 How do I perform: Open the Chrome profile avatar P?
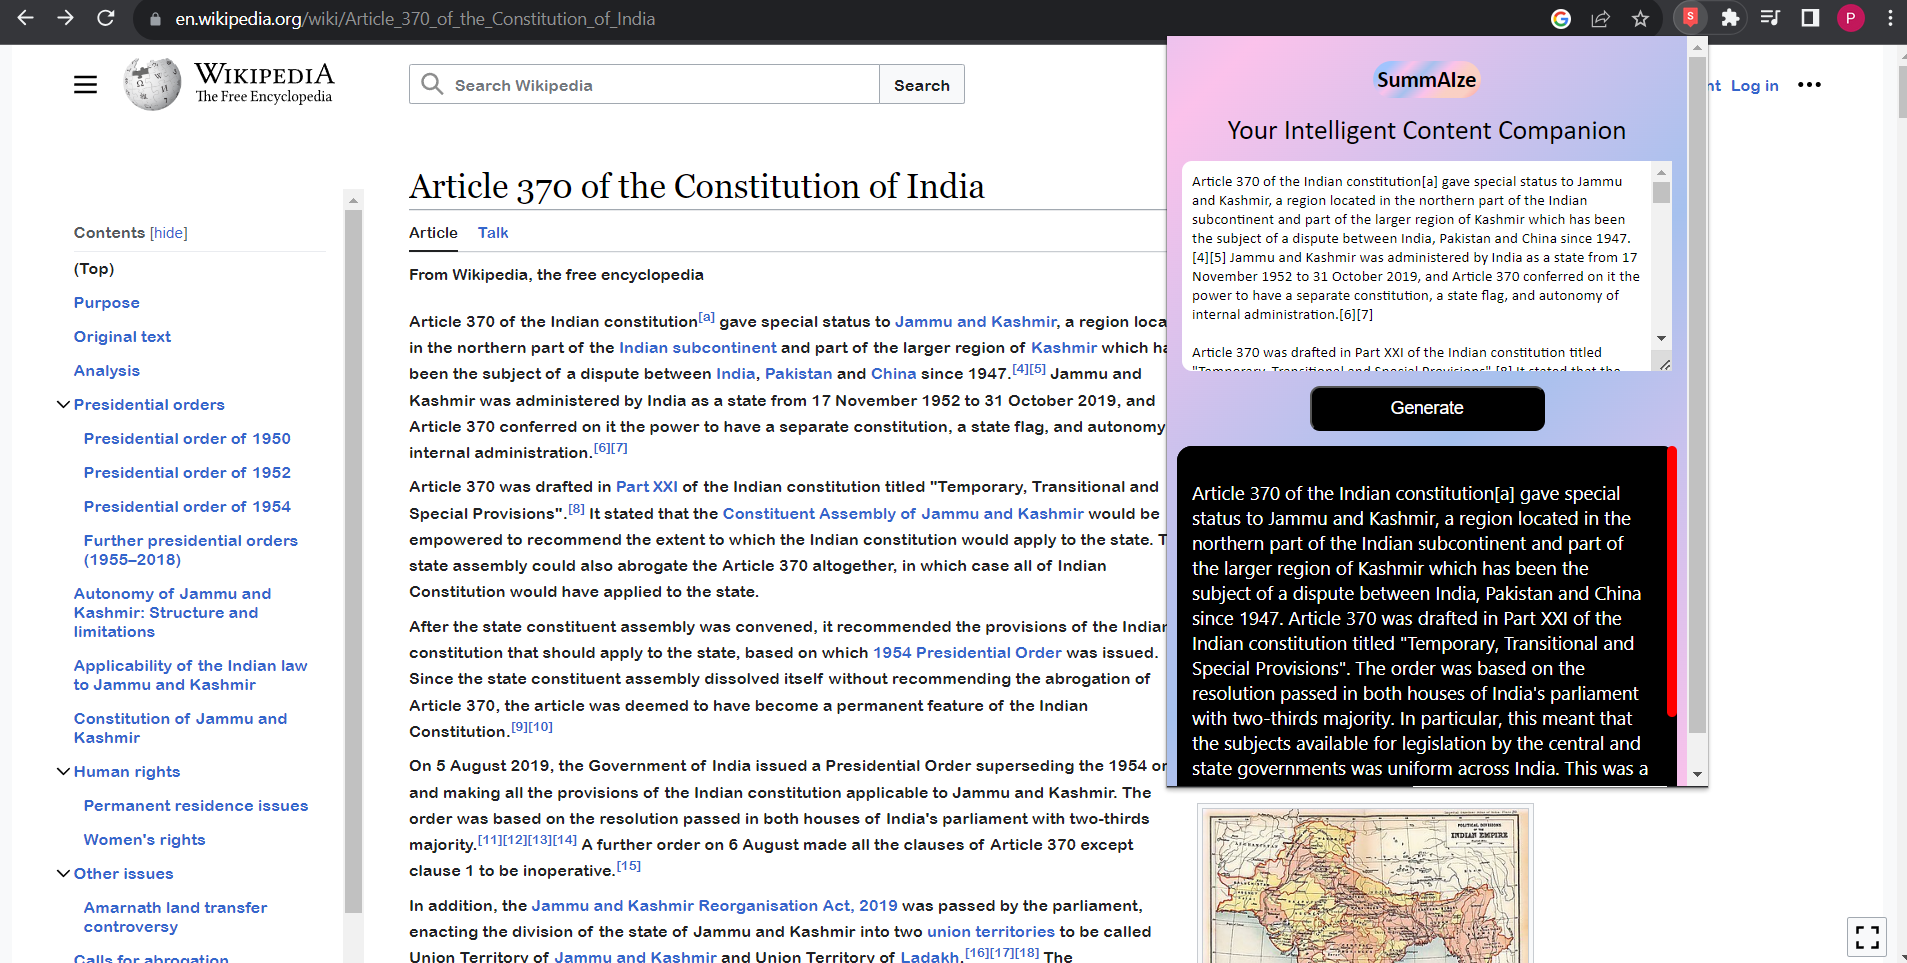coord(1850,18)
